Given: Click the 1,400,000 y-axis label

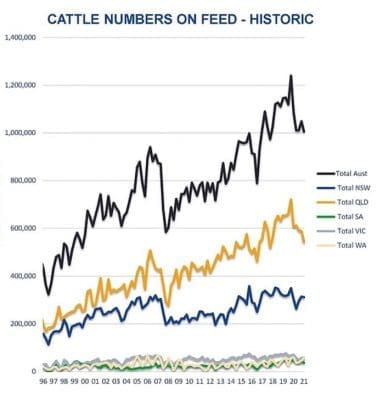Looking at the screenshot, I should (20, 37).
